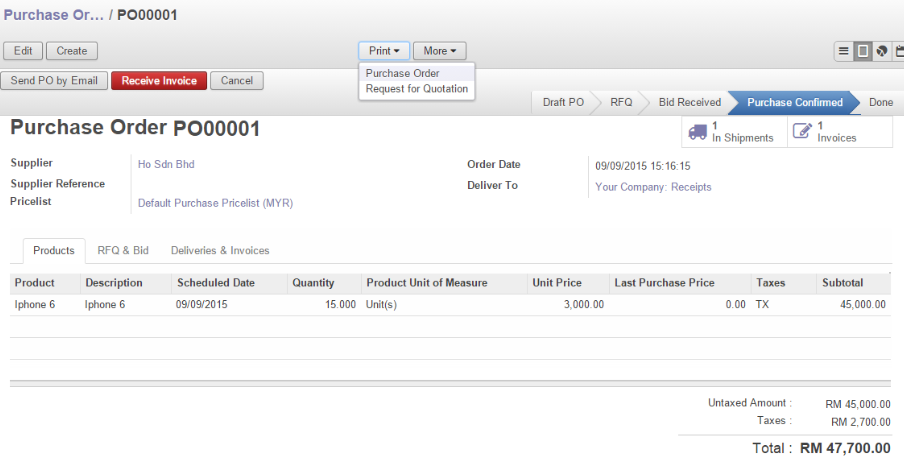
Task: Click the shipments truck icon
Action: click(x=696, y=131)
